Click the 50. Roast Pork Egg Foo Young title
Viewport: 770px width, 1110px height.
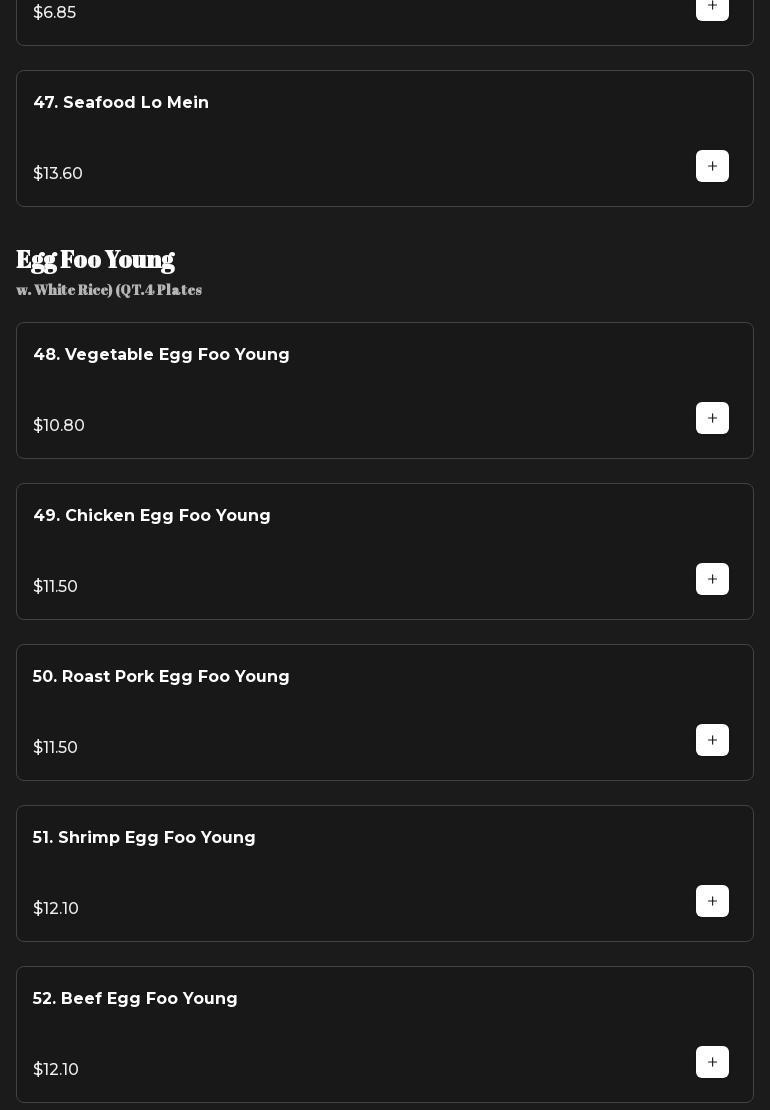(161, 677)
